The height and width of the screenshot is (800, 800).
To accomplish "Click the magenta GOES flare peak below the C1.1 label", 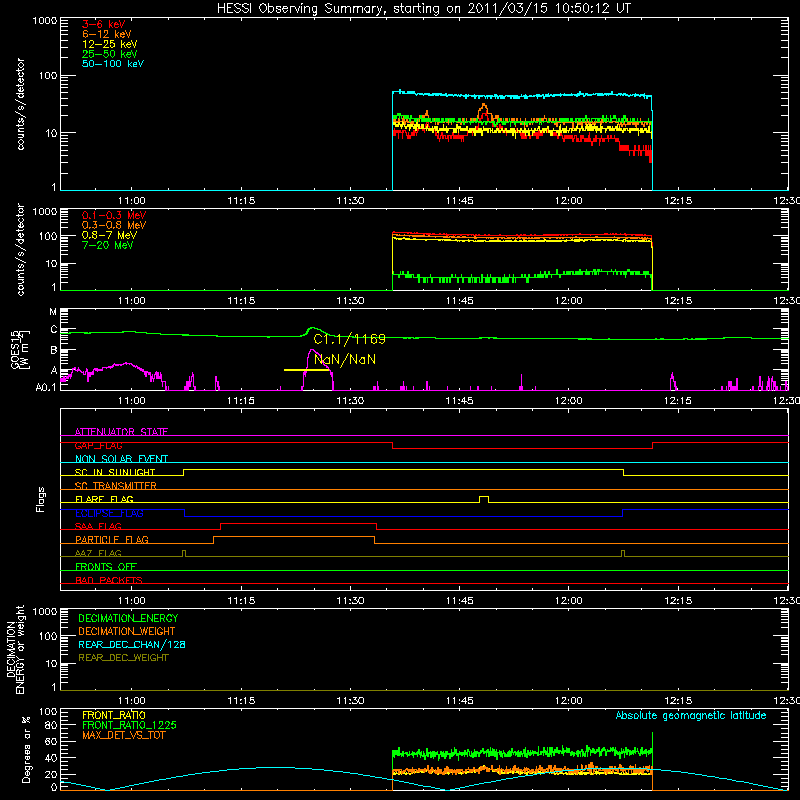I will (x=312, y=352).
